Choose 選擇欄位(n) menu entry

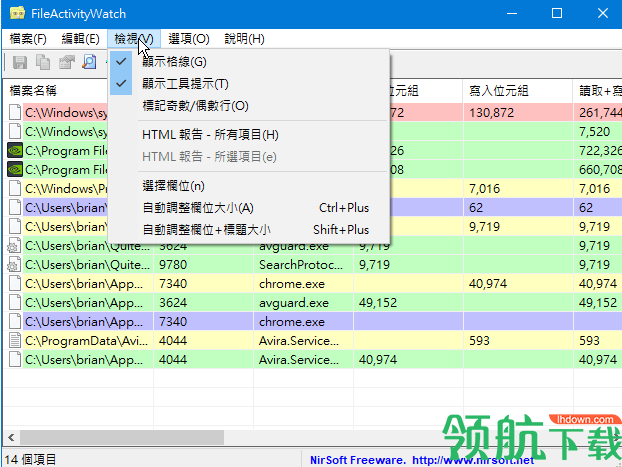[249, 186]
